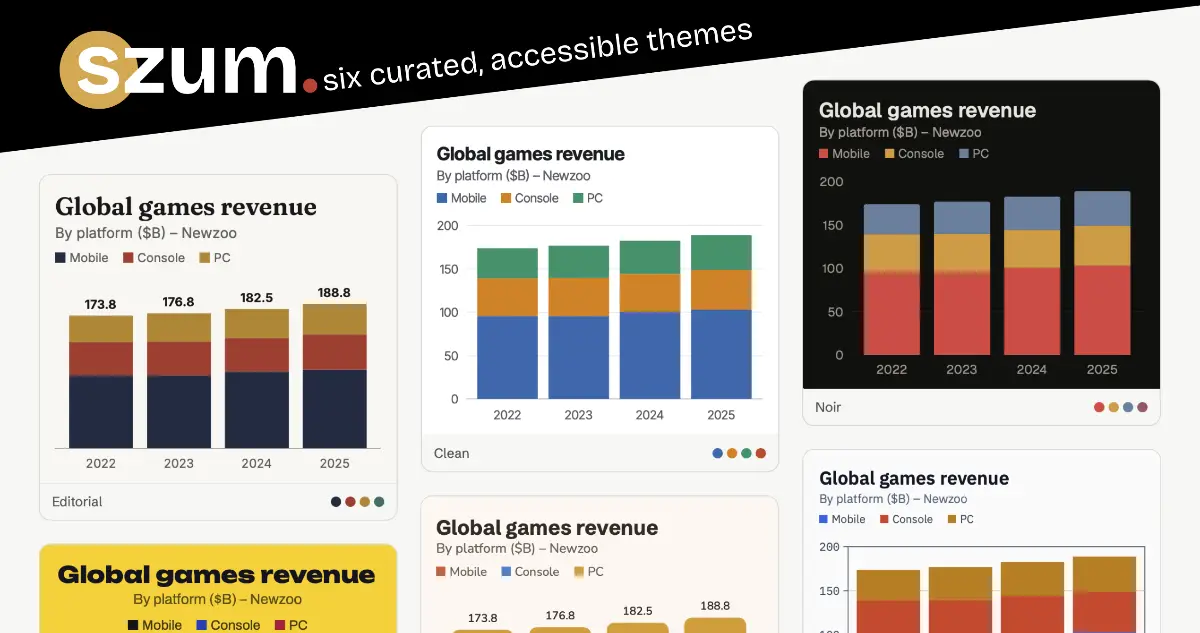
Task: Toggle Console legend in yellow card
Action: [228, 625]
